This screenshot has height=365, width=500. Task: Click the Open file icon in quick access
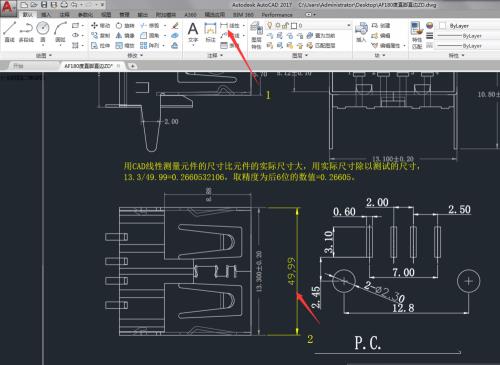click(x=34, y=5)
